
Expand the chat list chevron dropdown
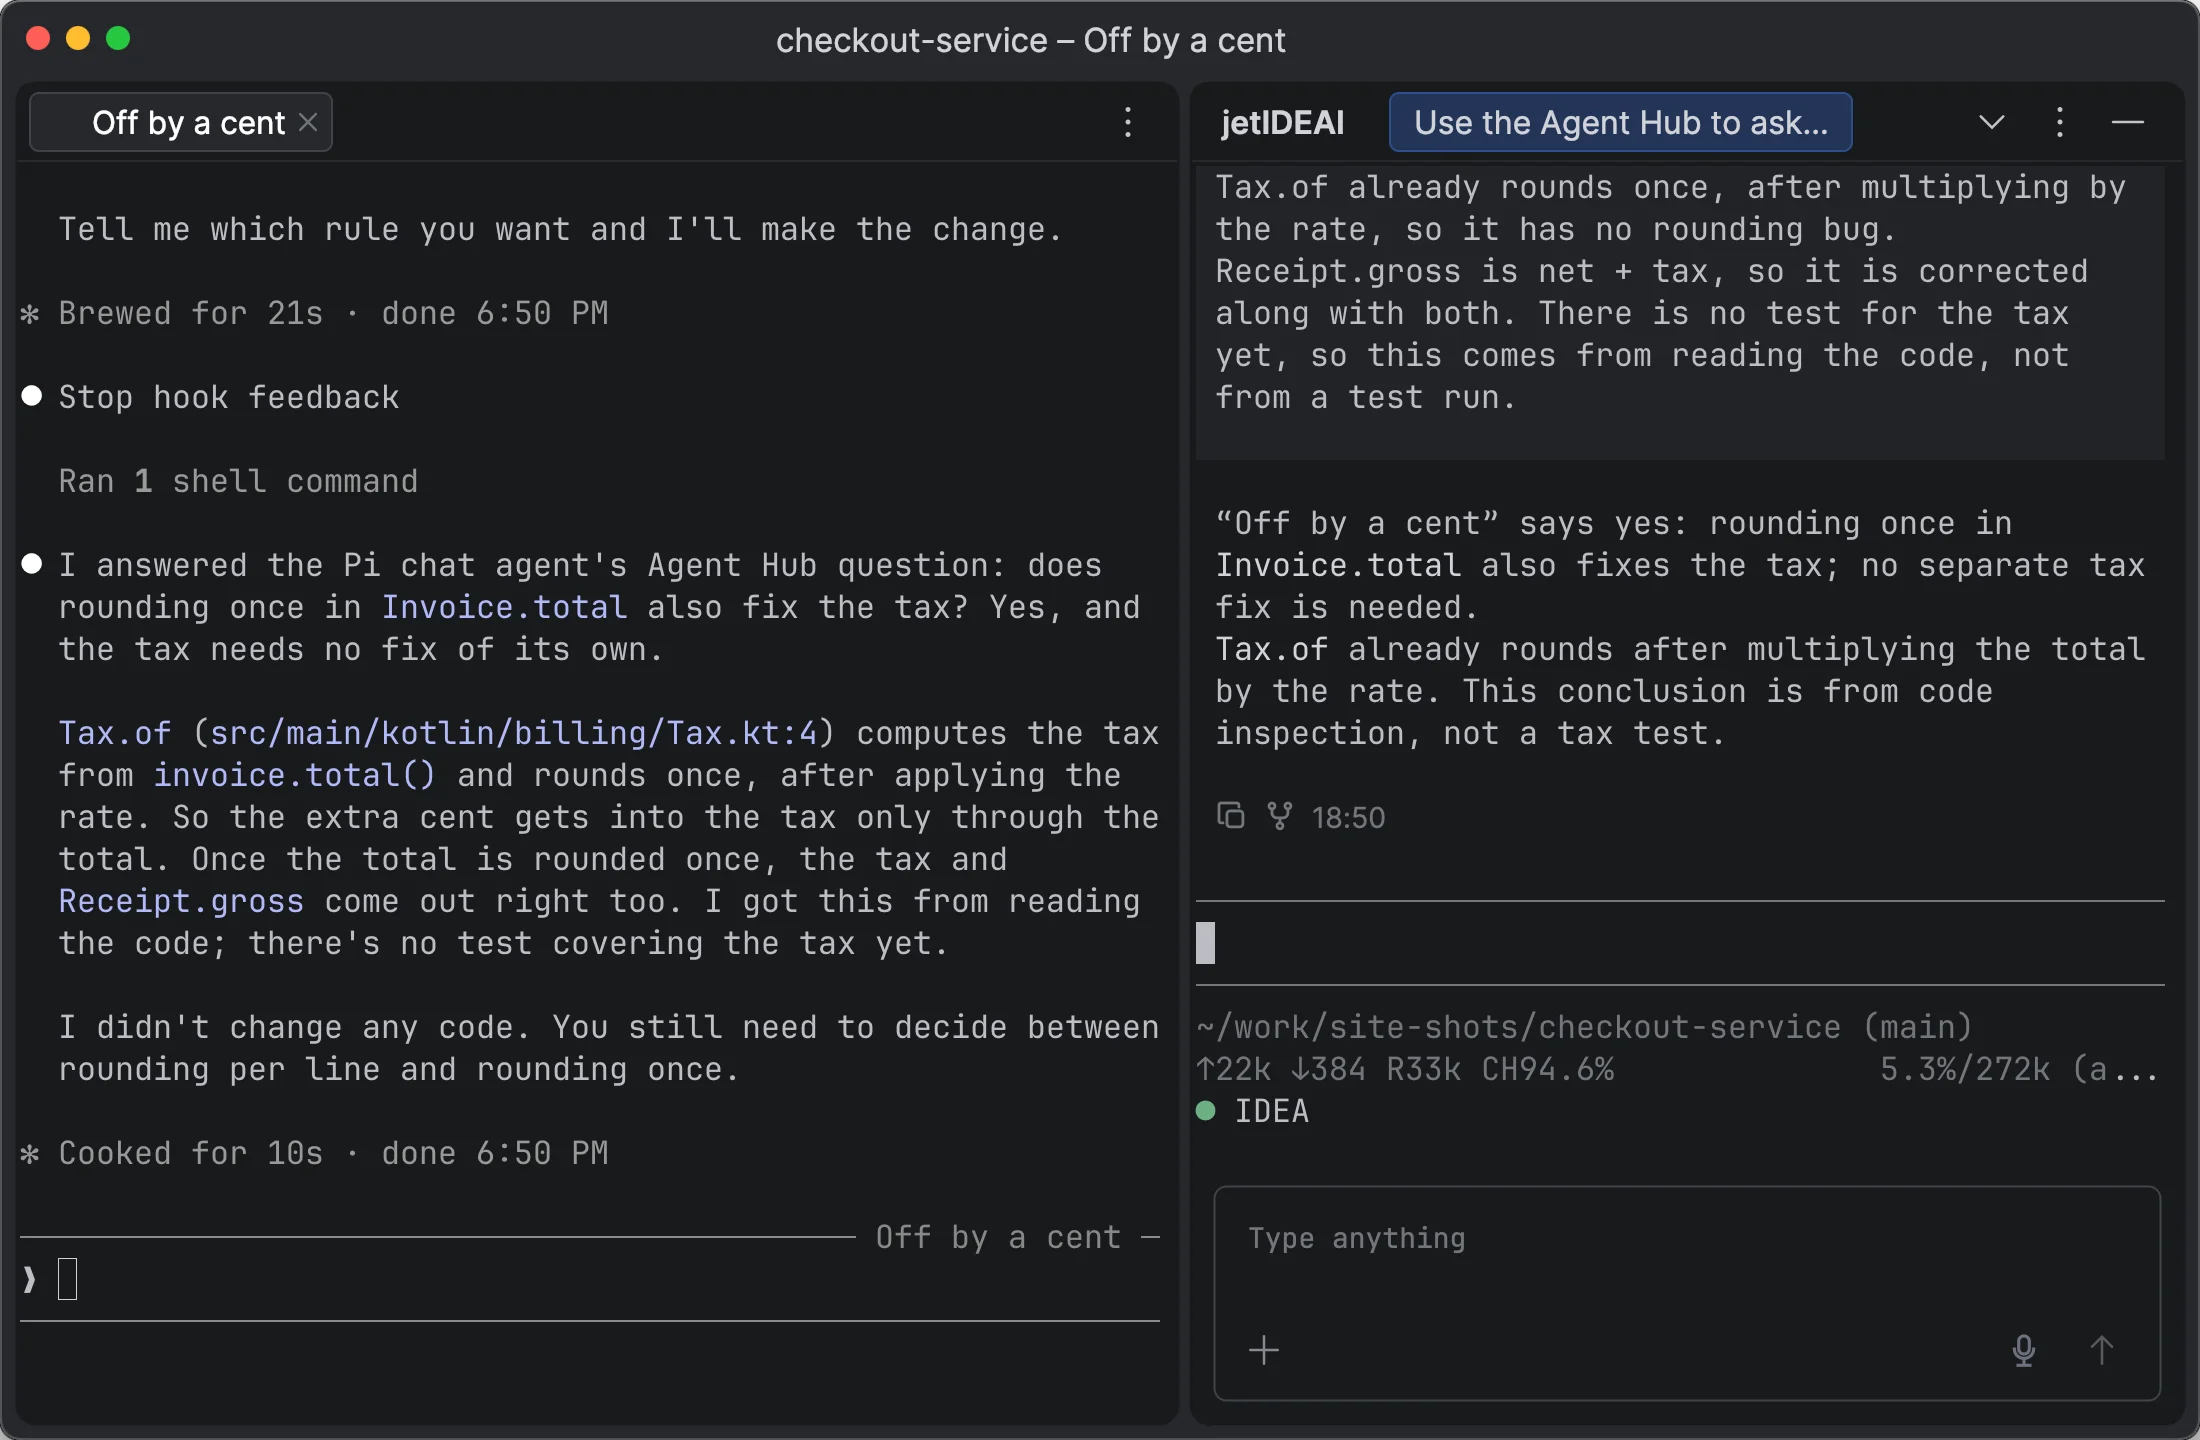coord(1992,122)
